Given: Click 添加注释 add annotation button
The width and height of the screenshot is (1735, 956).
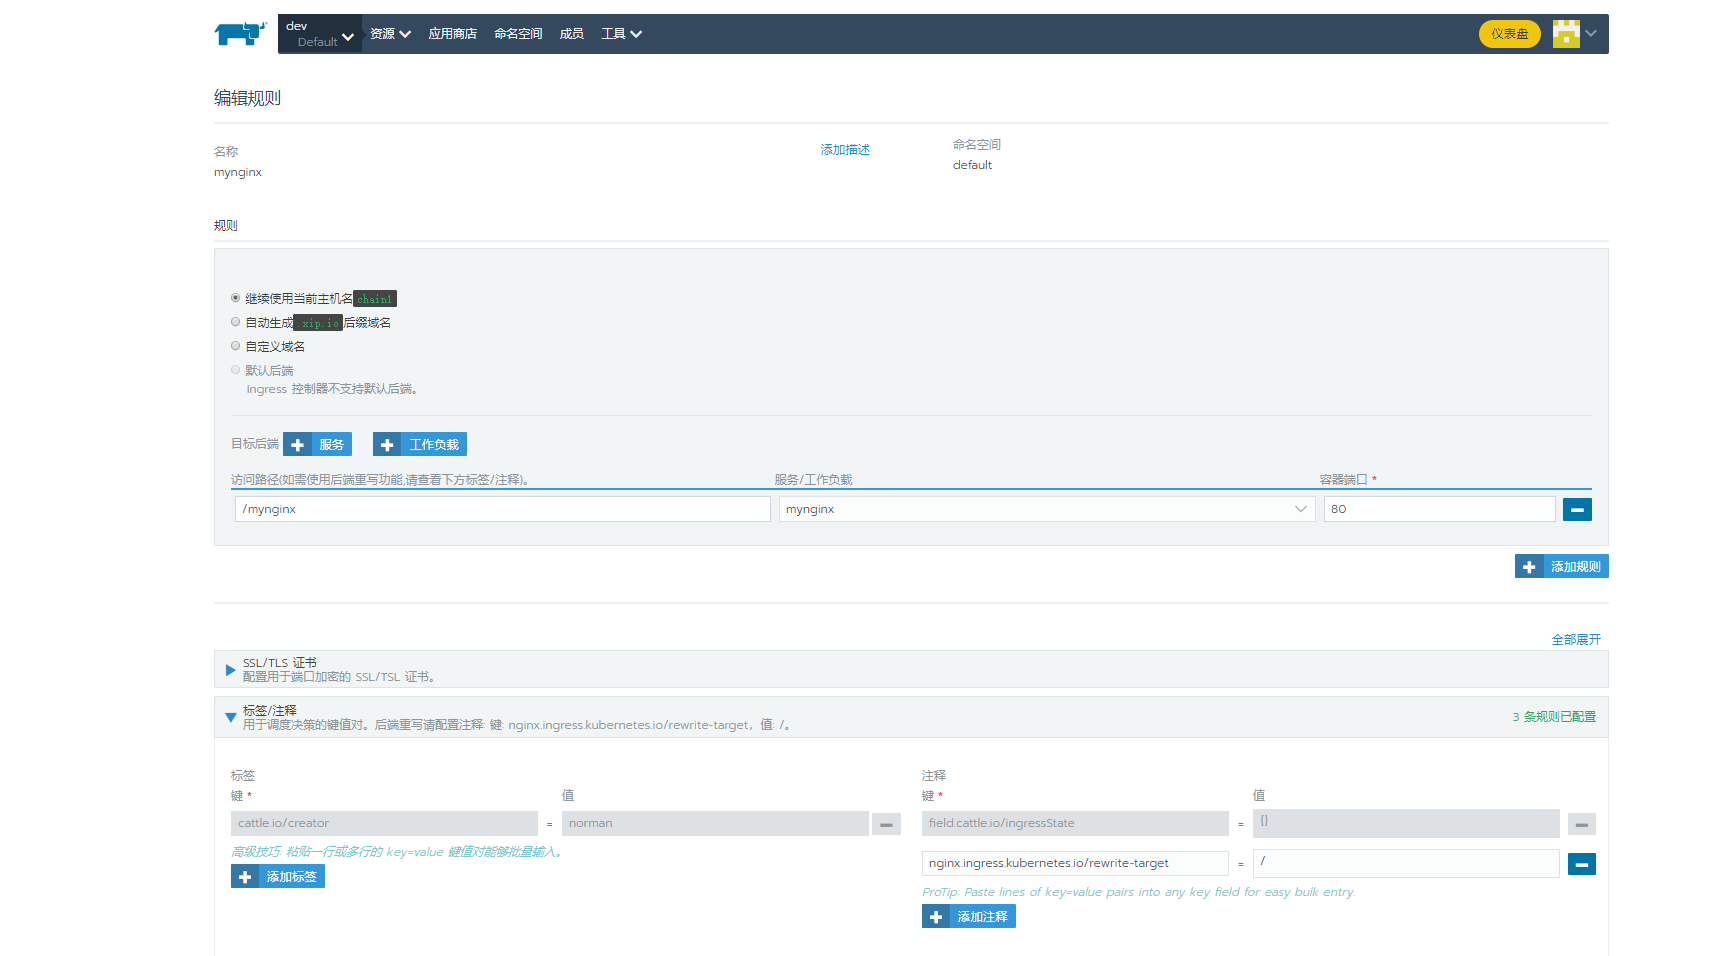Looking at the screenshot, I should pos(969,916).
